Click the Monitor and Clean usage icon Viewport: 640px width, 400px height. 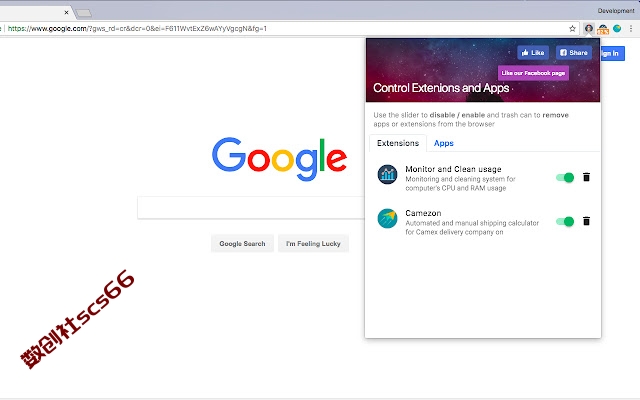click(x=387, y=174)
